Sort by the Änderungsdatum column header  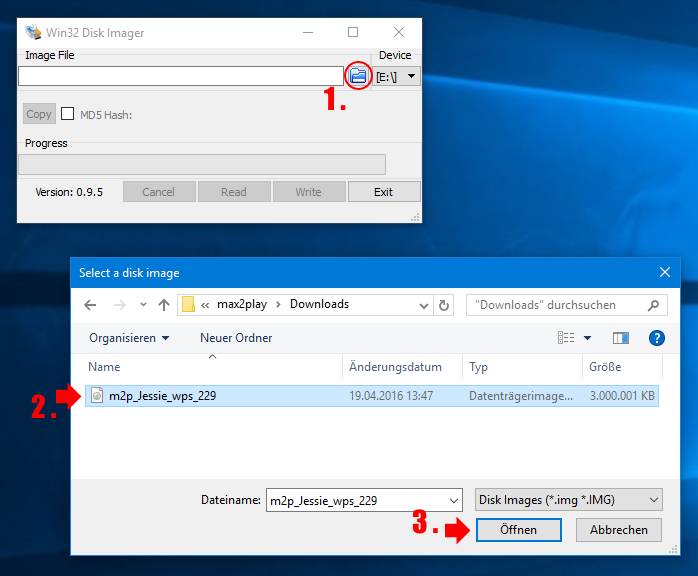[x=402, y=367]
